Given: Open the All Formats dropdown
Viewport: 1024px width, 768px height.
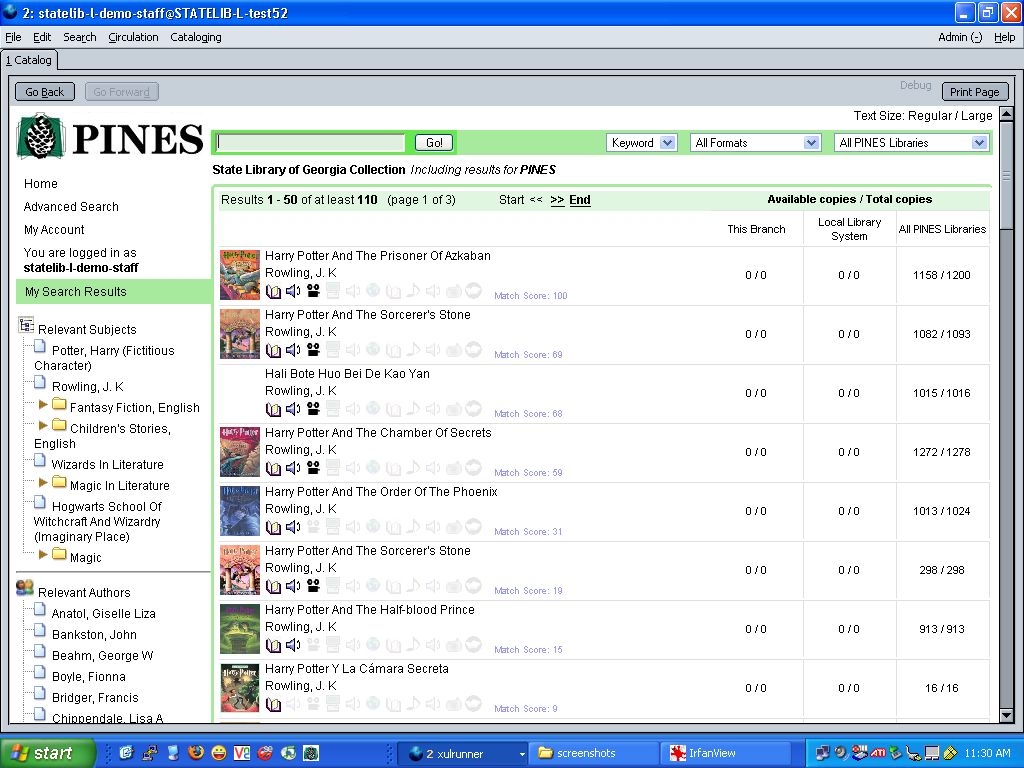Looking at the screenshot, I should [x=756, y=143].
